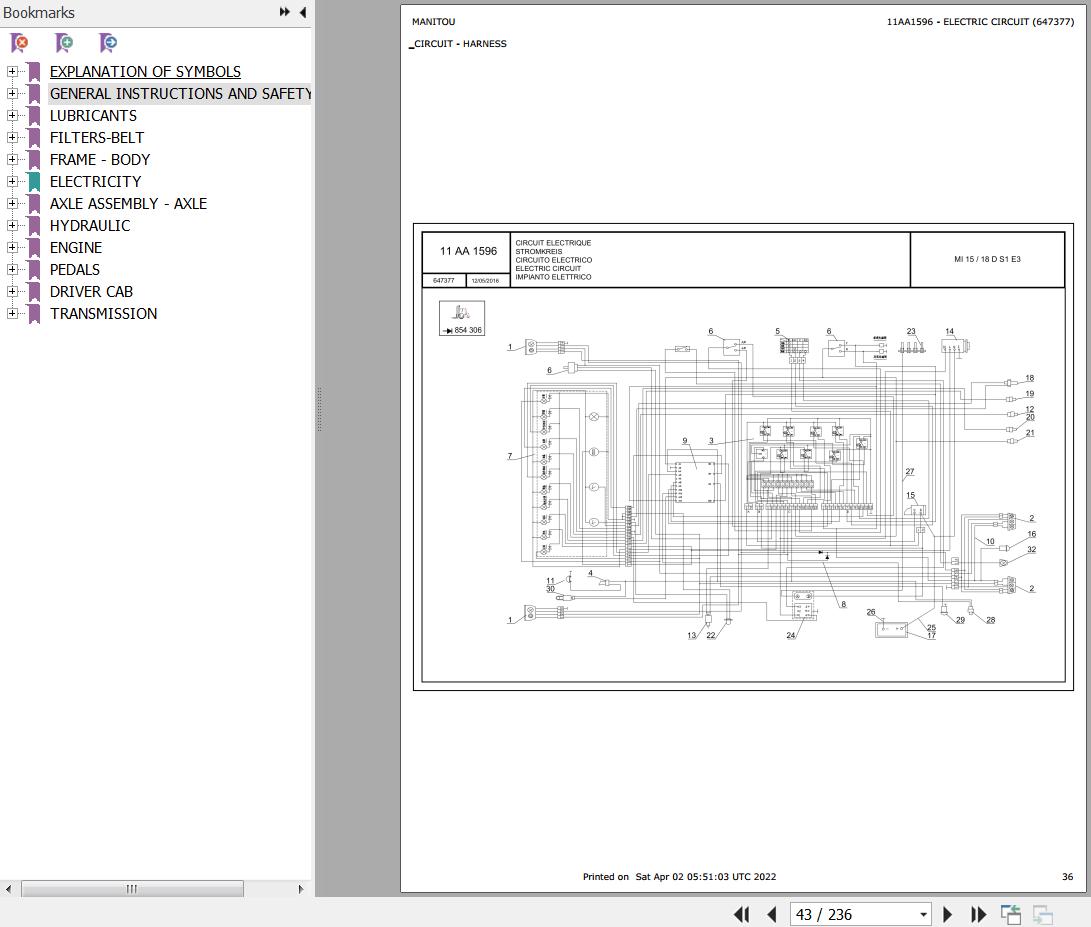Expand the HYDRAULIC bookmark node

click(12, 225)
